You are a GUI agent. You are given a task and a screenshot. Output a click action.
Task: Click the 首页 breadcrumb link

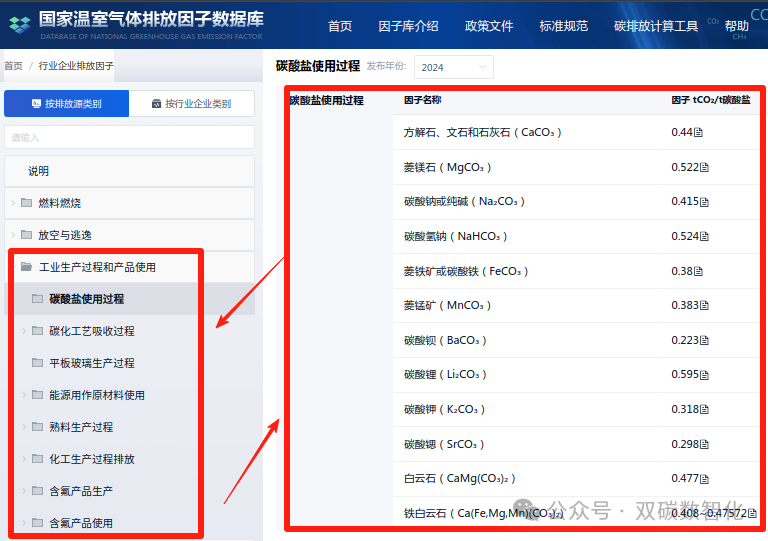tap(13, 66)
